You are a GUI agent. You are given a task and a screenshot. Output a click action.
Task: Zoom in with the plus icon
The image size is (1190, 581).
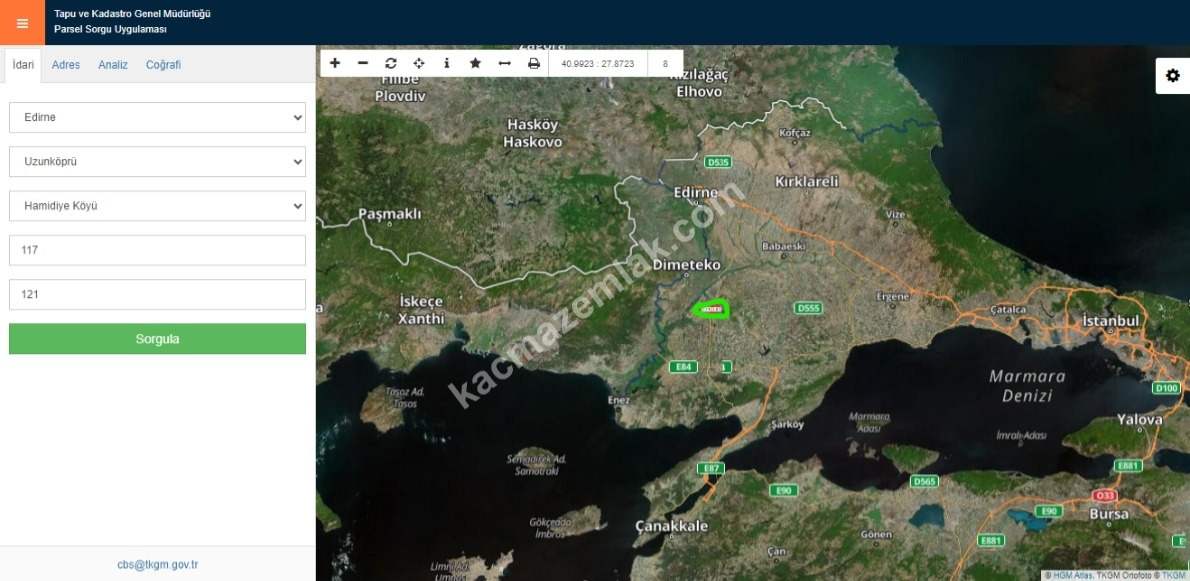335,63
